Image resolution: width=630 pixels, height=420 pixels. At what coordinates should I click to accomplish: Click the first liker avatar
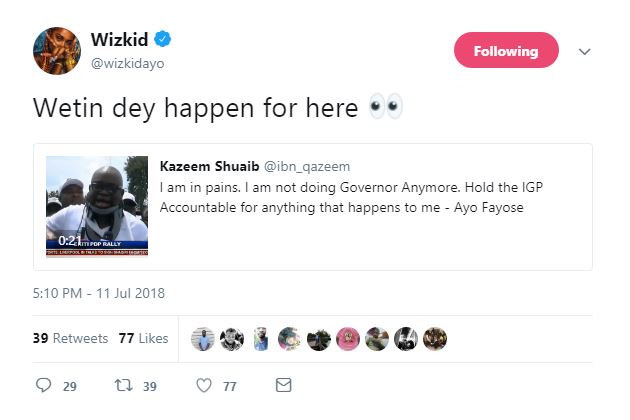coord(203,339)
